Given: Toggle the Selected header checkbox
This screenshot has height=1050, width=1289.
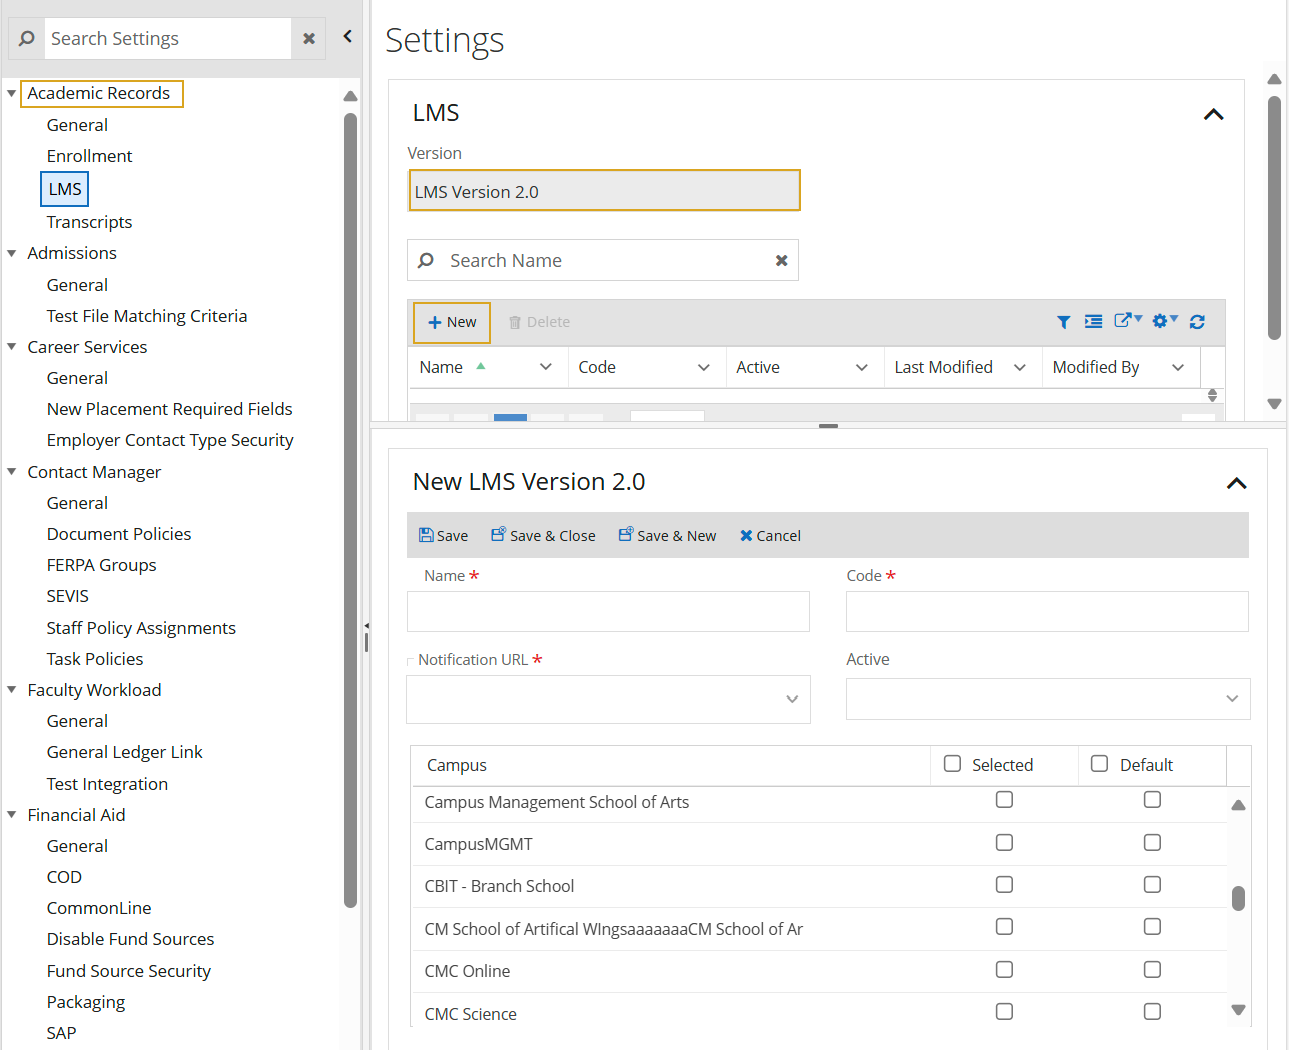Looking at the screenshot, I should tap(953, 764).
